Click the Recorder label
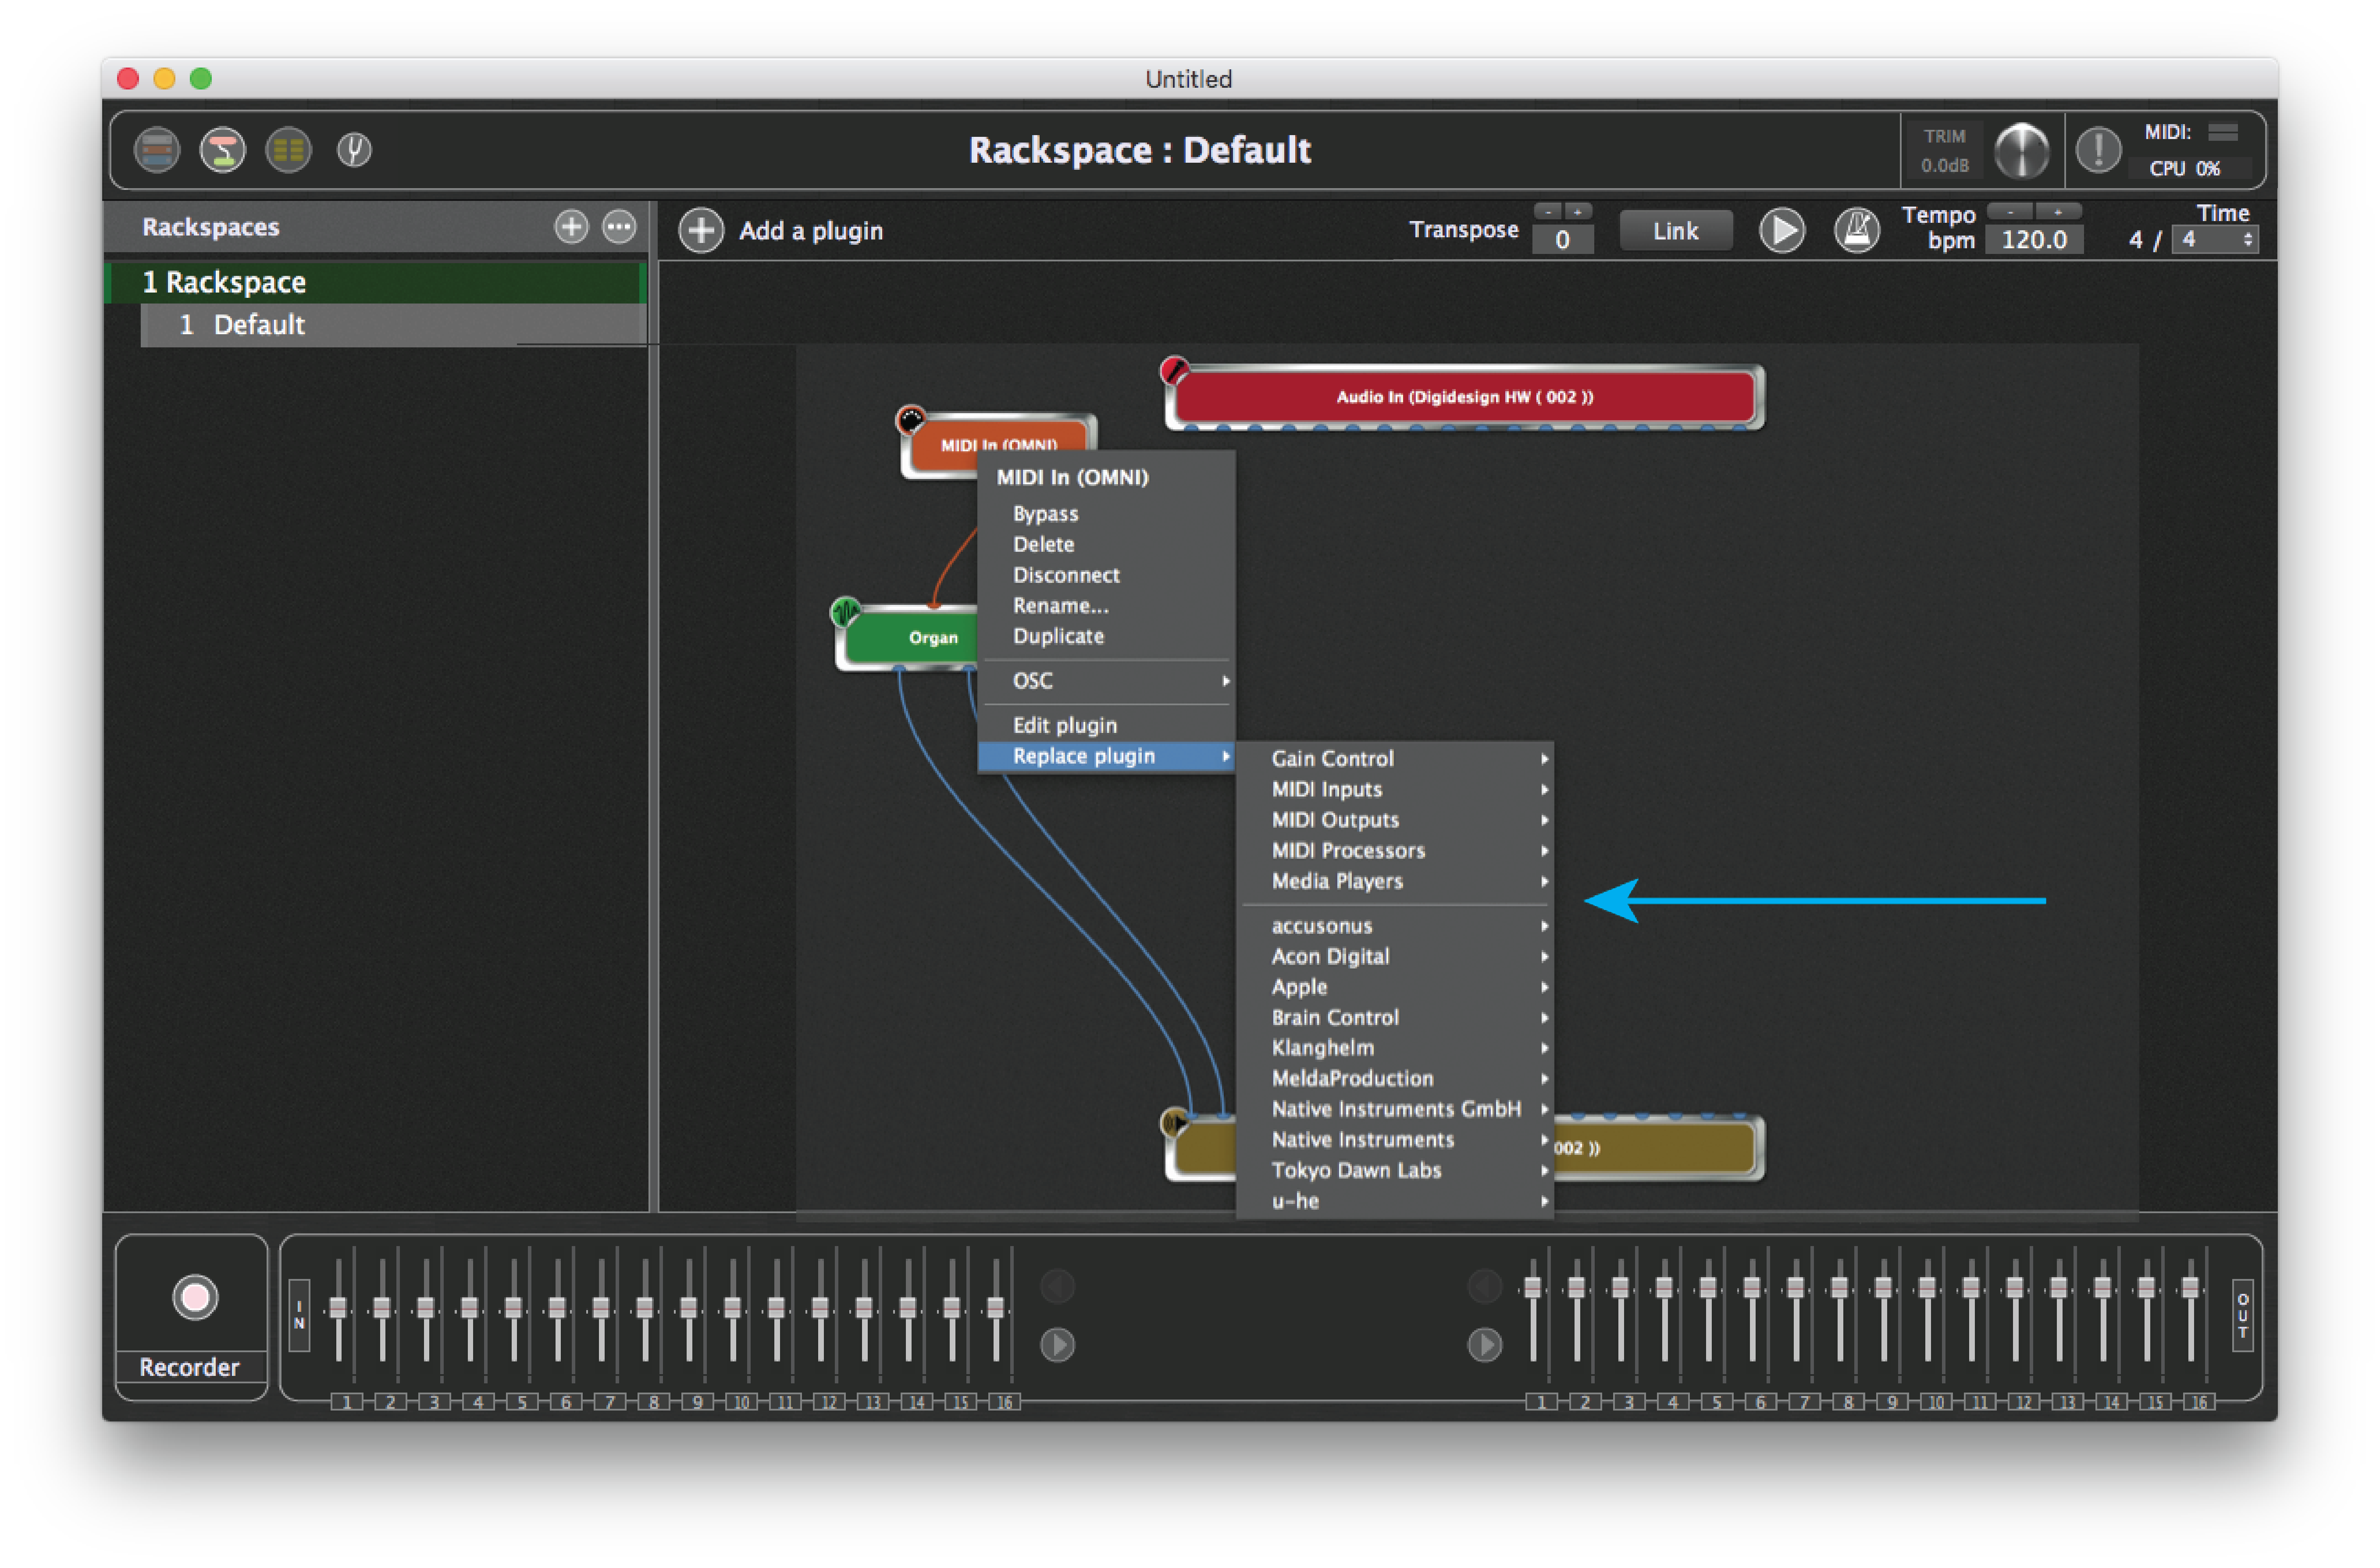2380x1568 pixels. point(189,1367)
